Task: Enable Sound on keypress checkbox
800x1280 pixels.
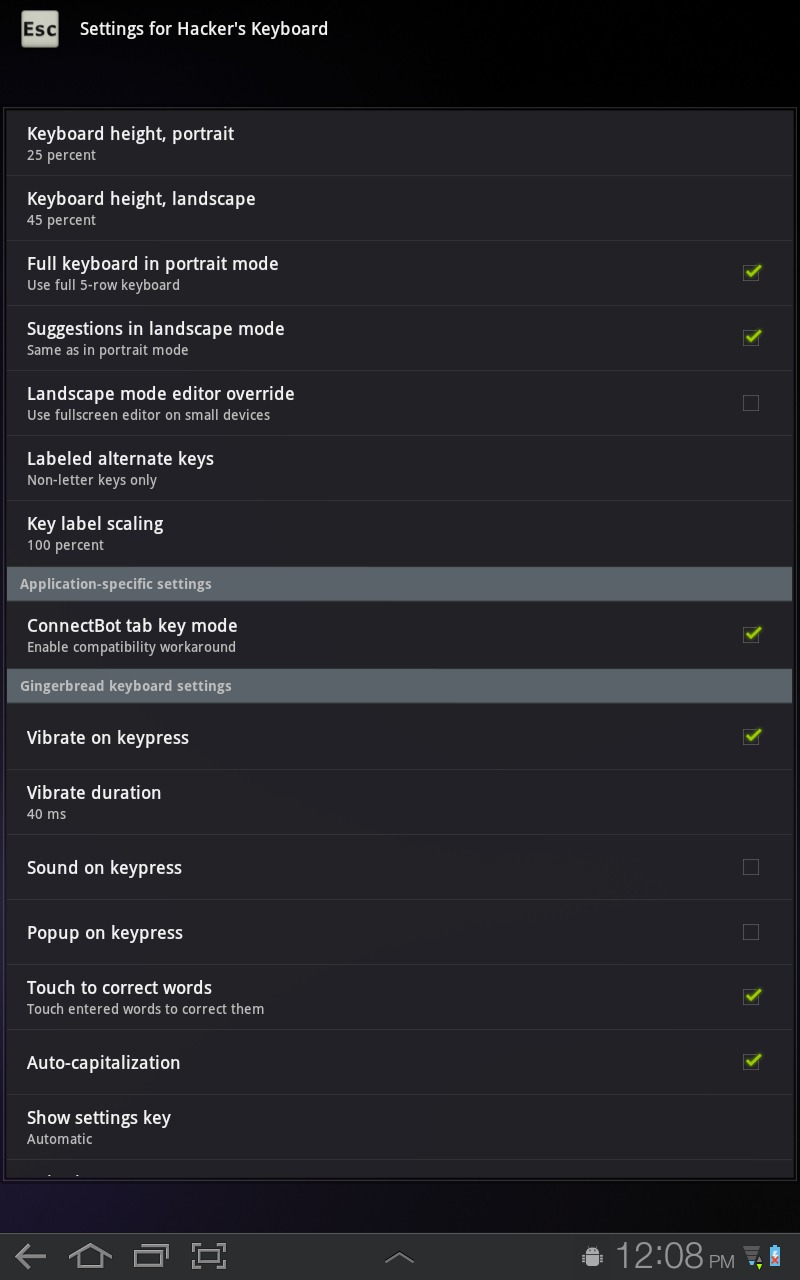Action: coord(751,867)
